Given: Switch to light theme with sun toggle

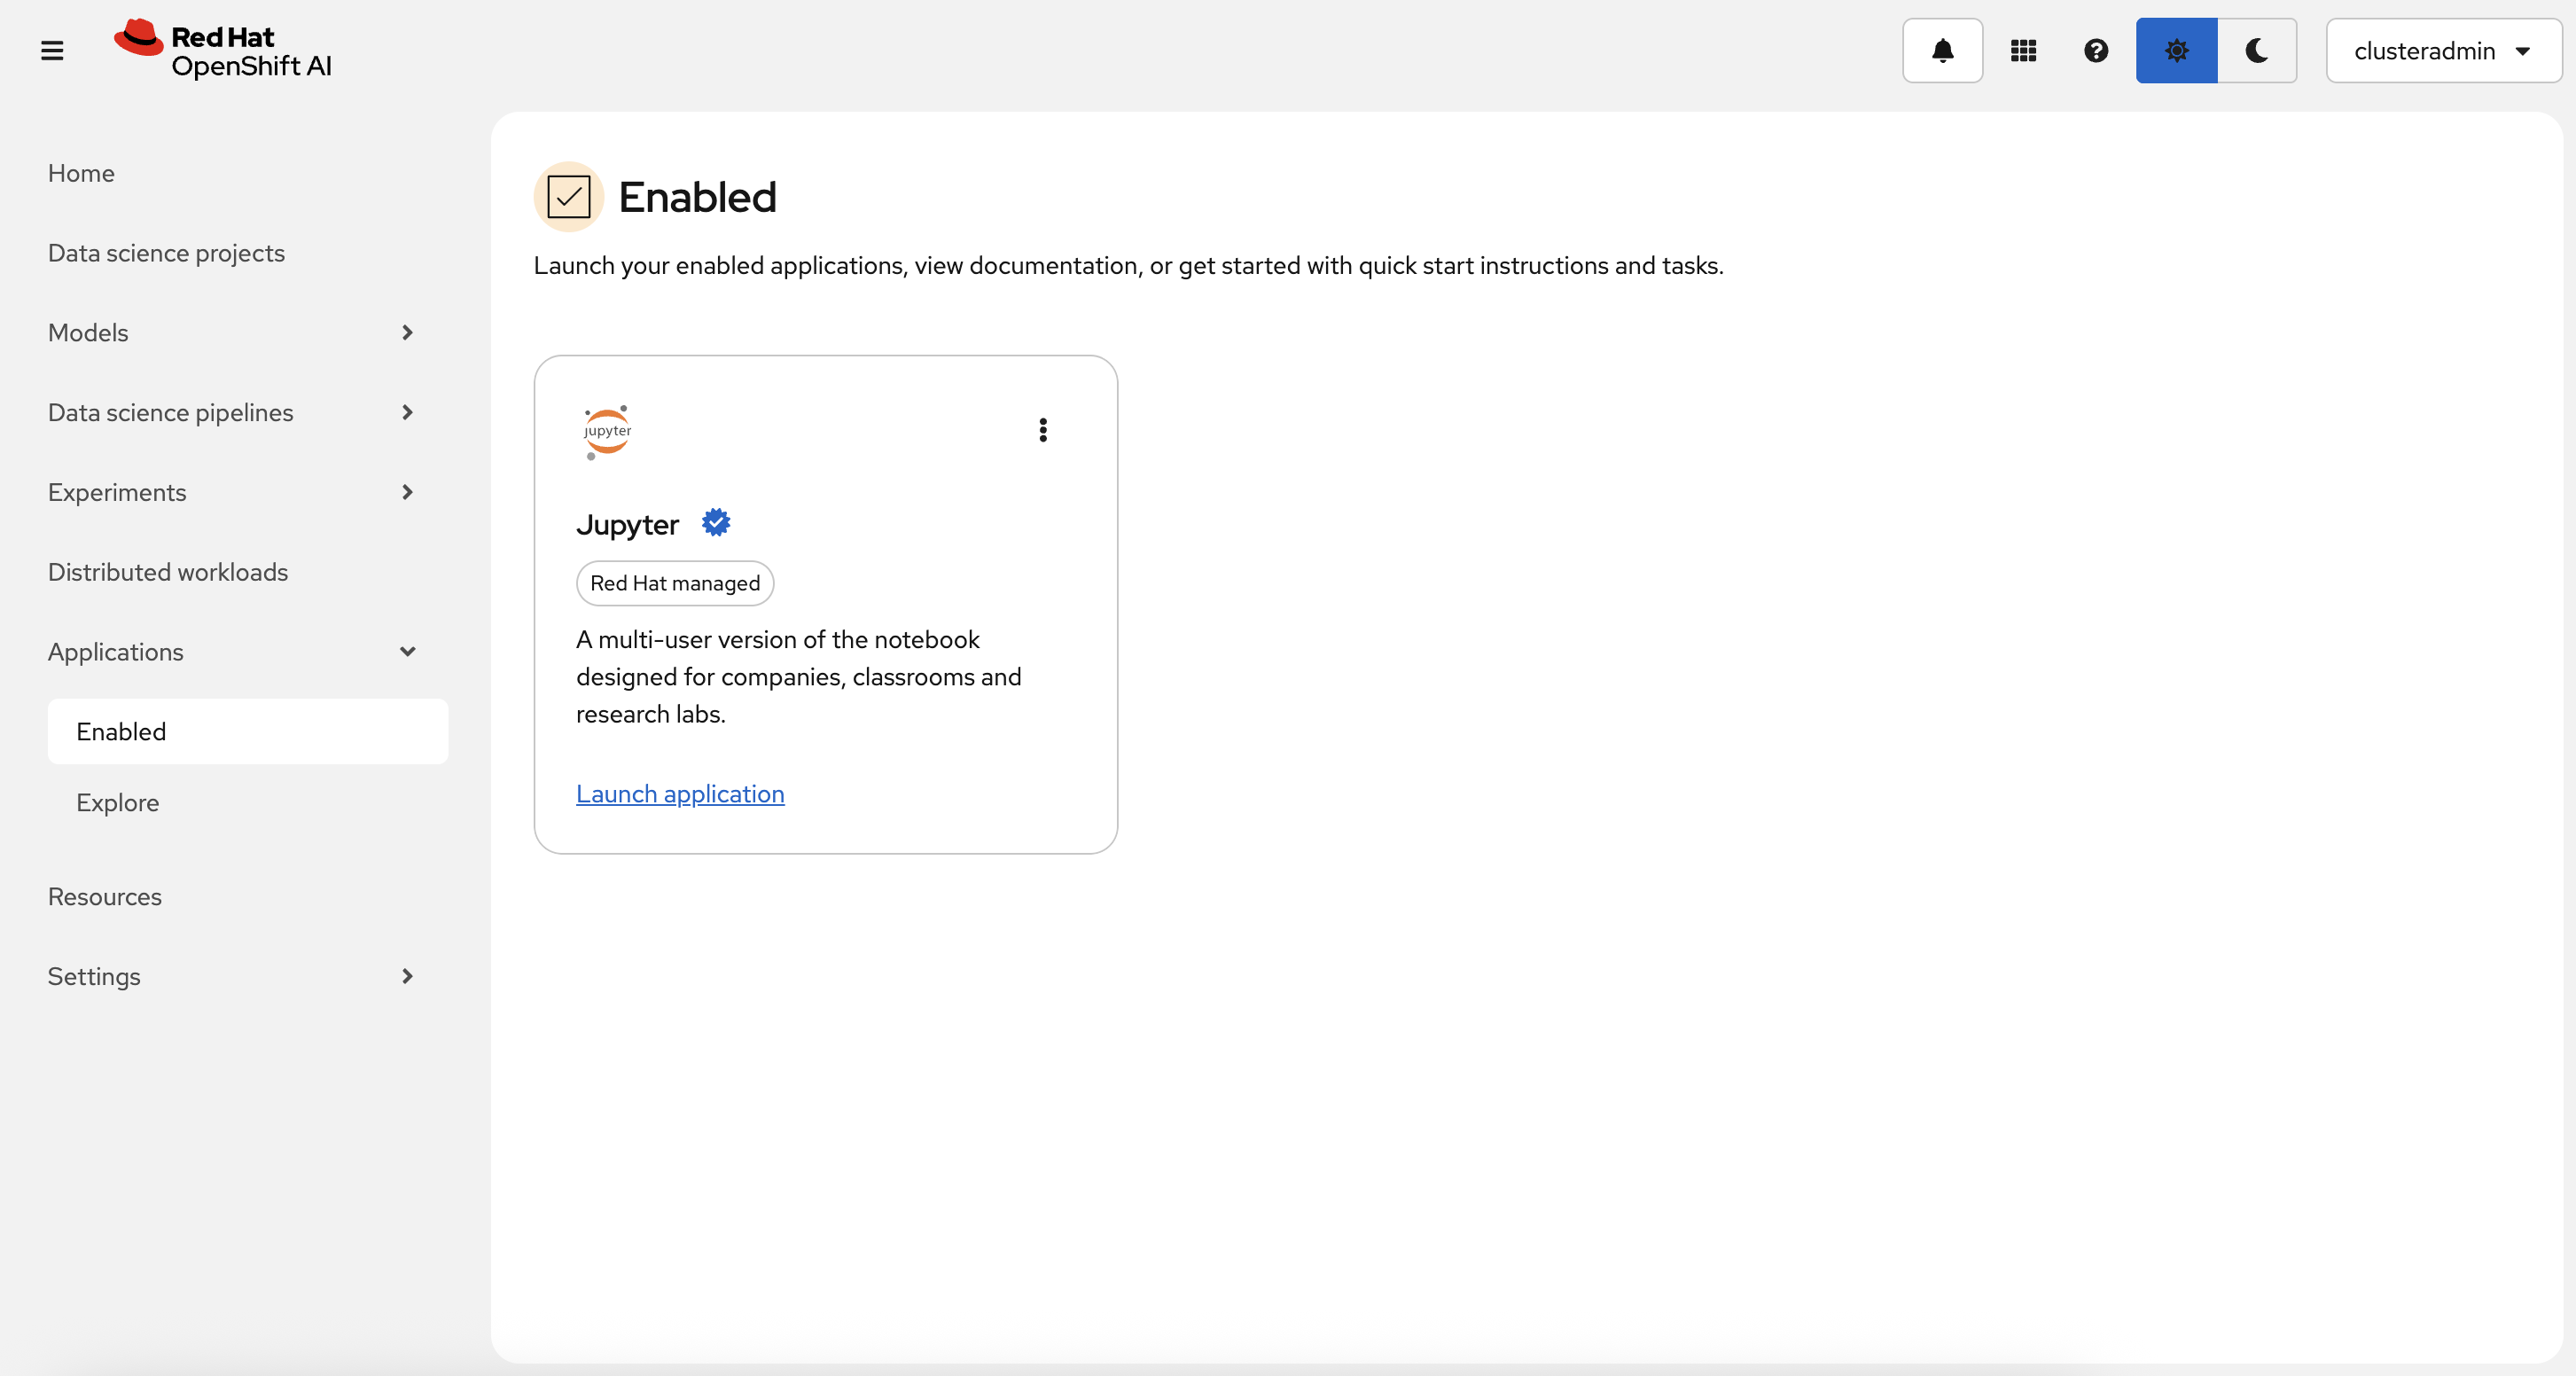Looking at the screenshot, I should (2176, 50).
